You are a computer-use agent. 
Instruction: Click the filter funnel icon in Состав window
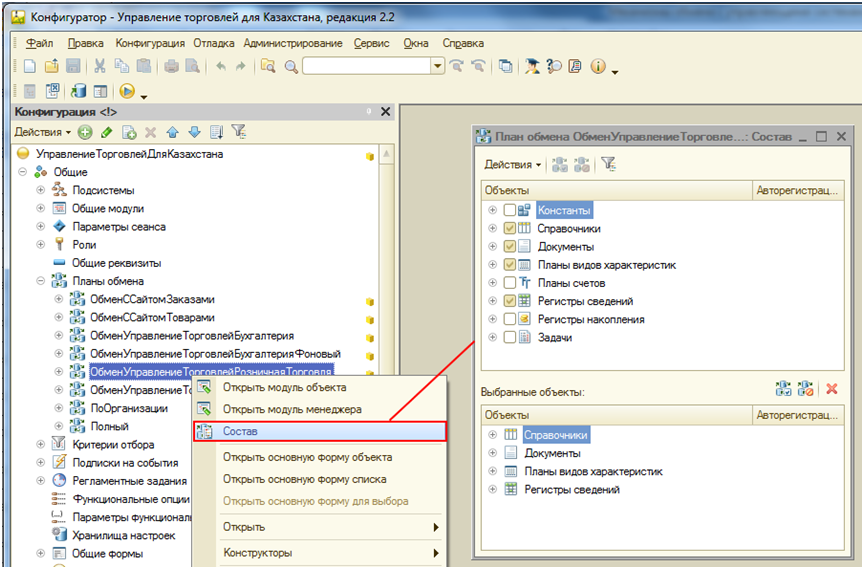point(609,164)
